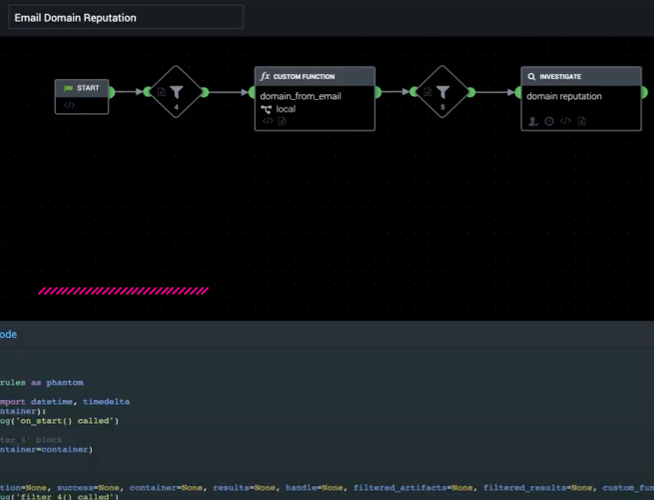
Task: Click the custom function input port
Action: pos(252,92)
